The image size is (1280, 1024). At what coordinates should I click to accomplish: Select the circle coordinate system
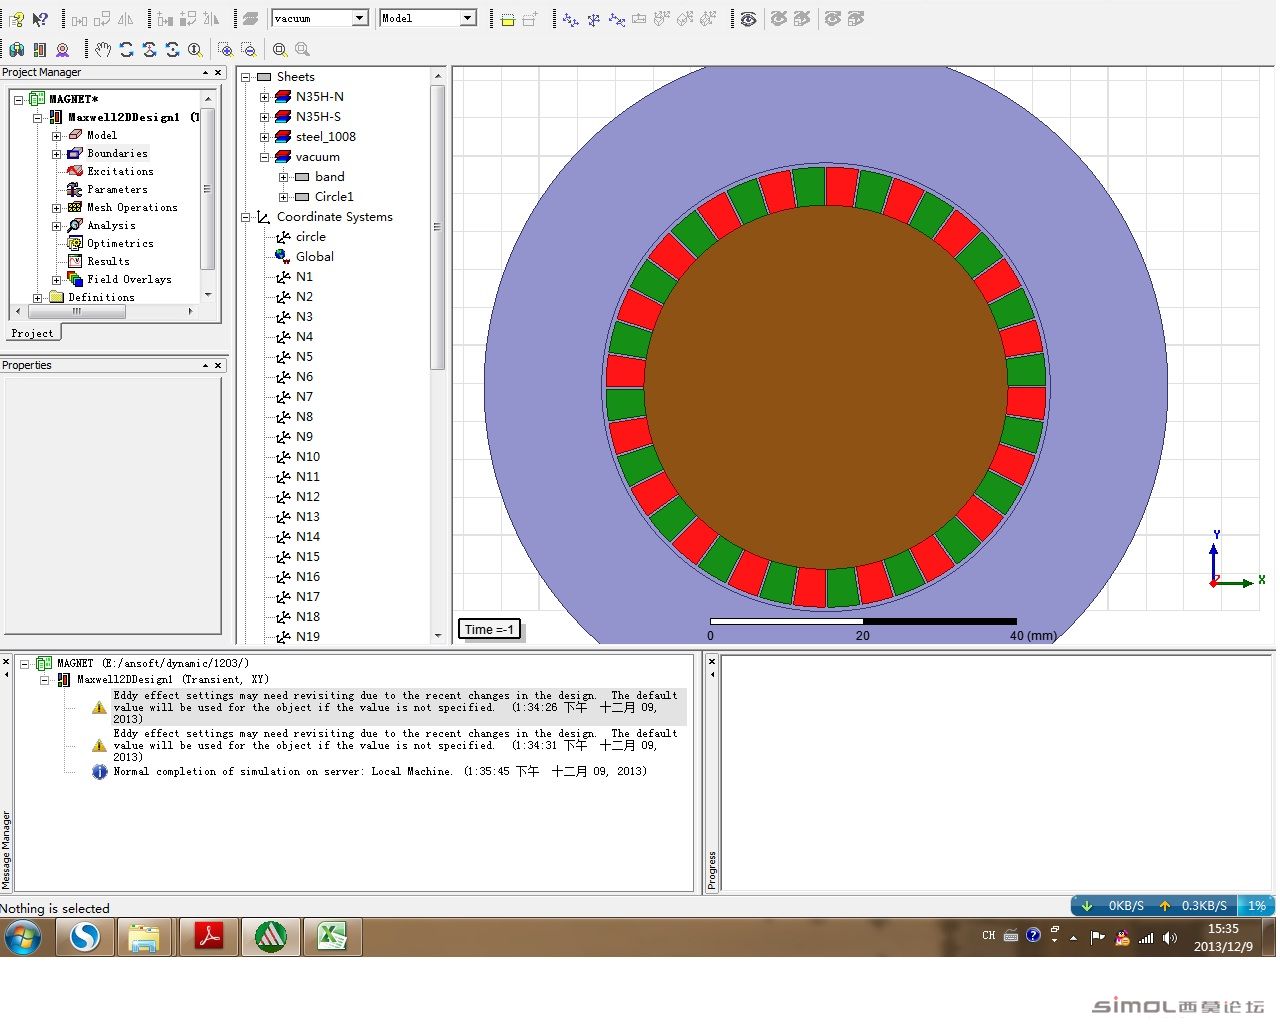311,236
